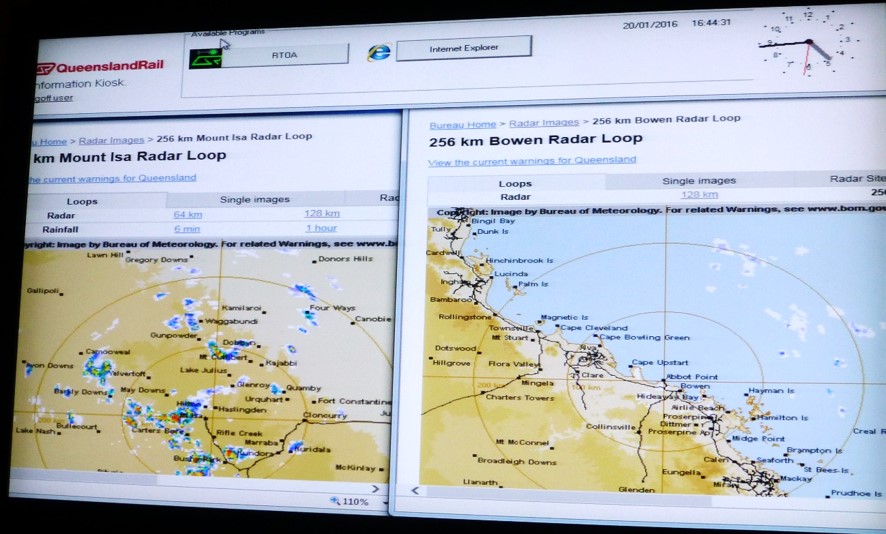Click current warnings for Queensland link in Bowen window

click(532, 161)
